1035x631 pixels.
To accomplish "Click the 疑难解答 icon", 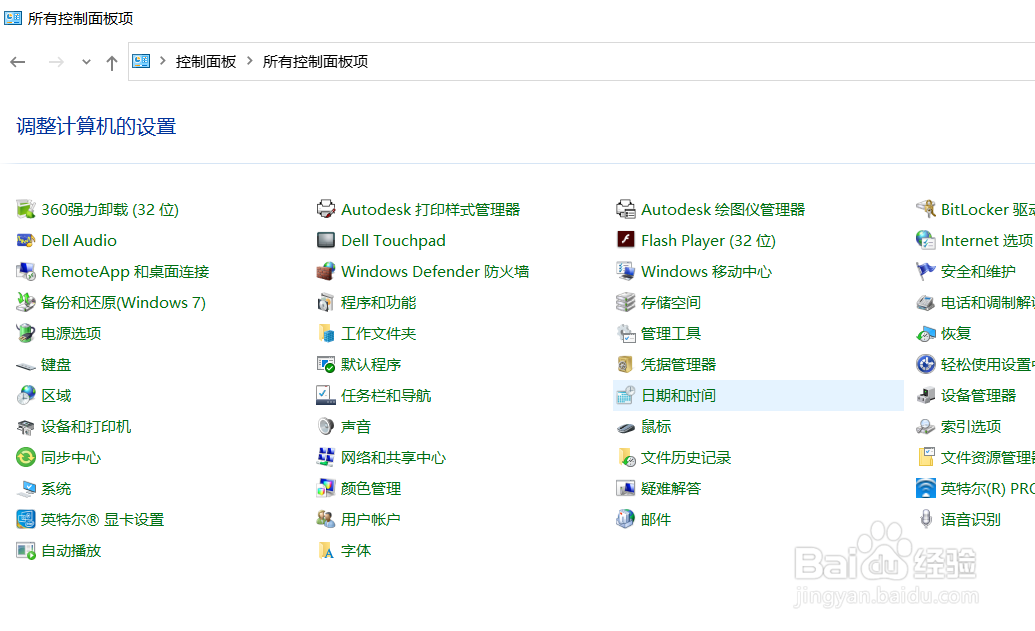I will pos(626,488).
